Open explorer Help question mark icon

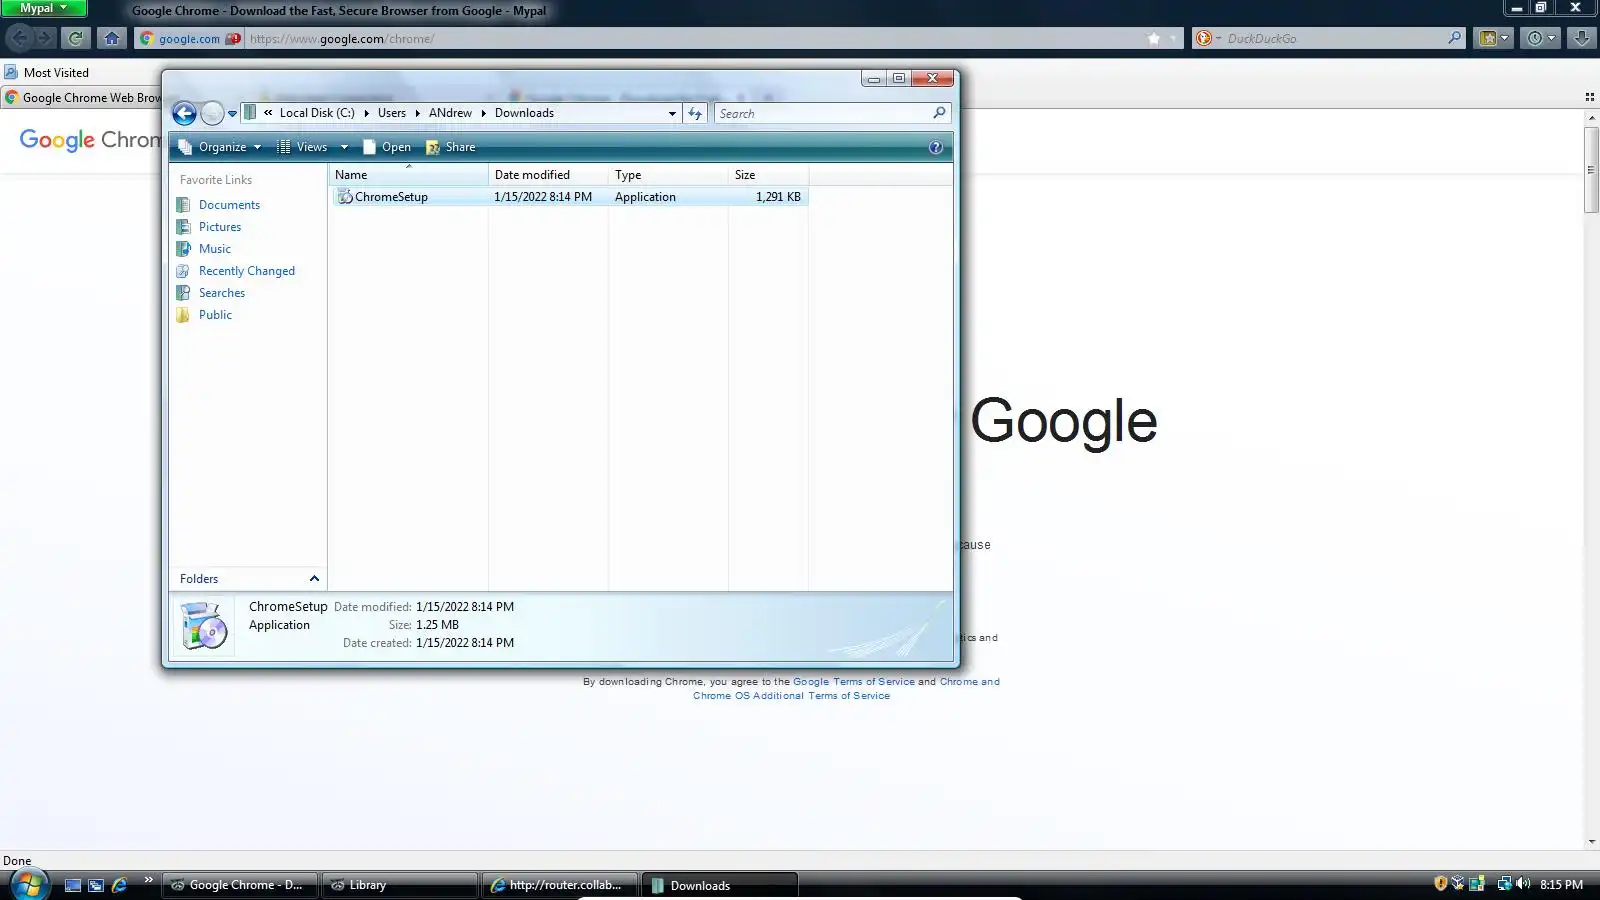(936, 147)
